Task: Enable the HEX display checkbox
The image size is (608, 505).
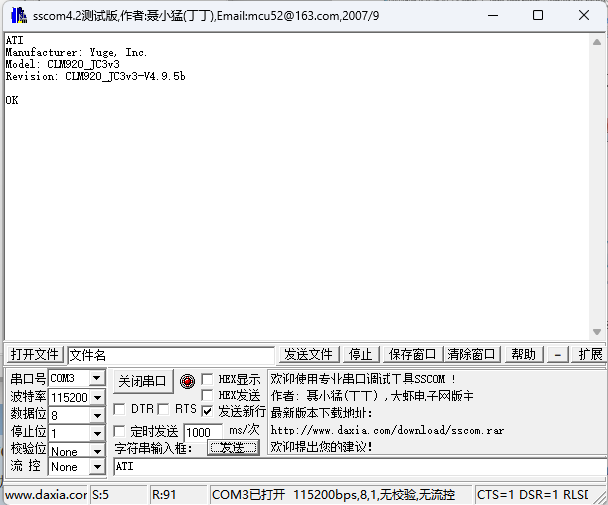Action: coord(207,379)
